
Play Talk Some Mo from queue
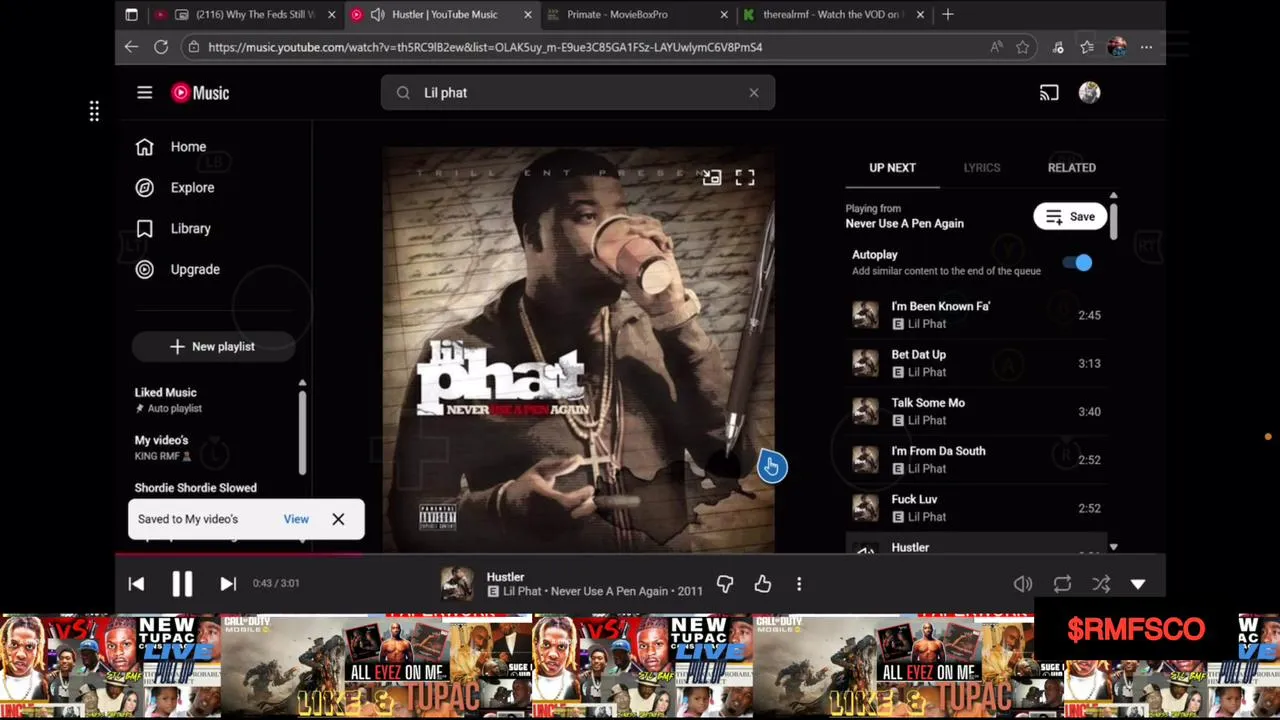[x=976, y=411]
